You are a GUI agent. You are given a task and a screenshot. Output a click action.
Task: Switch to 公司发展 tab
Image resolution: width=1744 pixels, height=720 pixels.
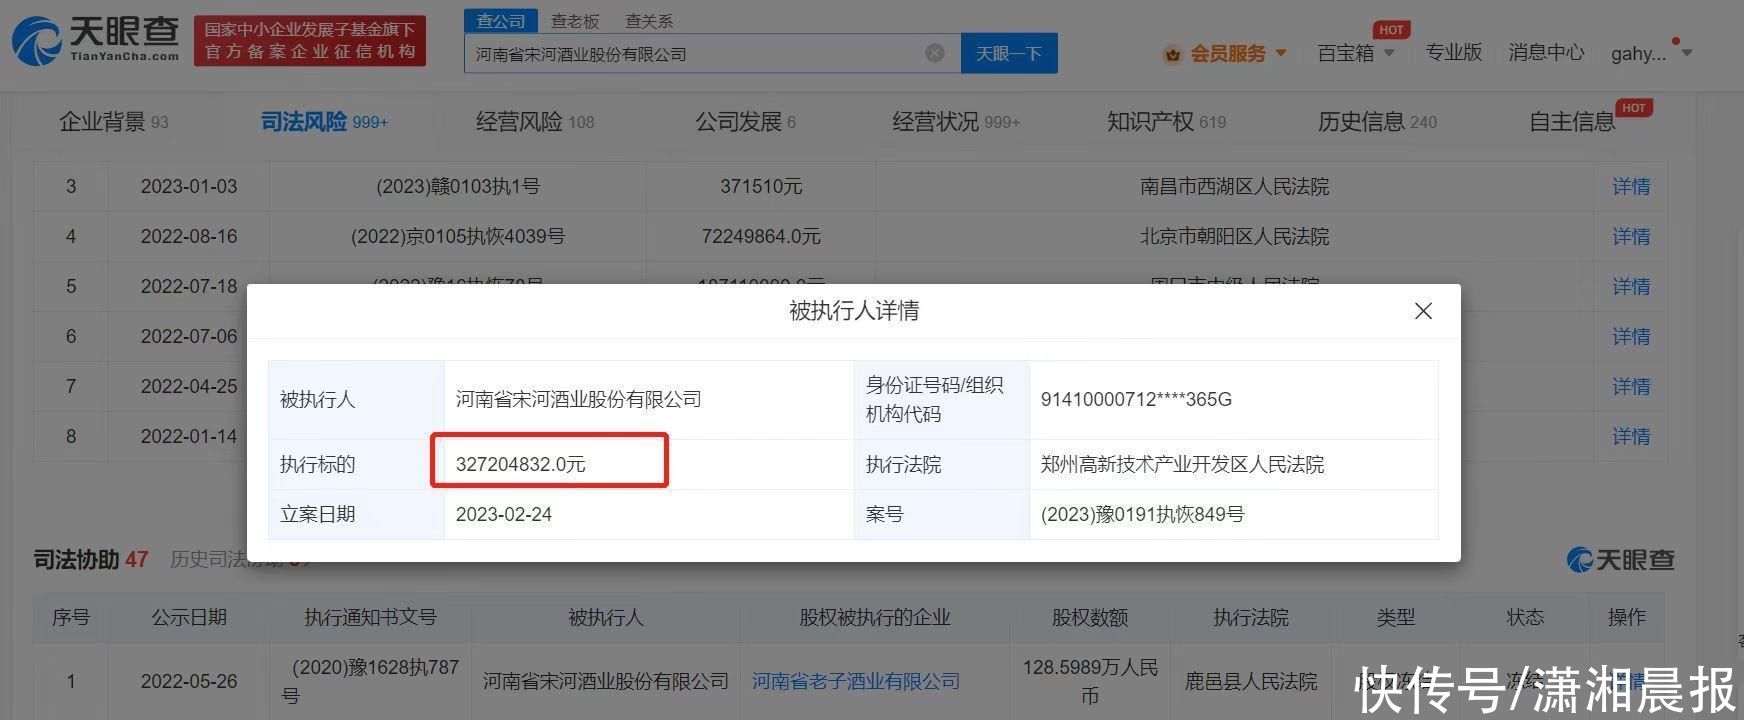(x=746, y=122)
